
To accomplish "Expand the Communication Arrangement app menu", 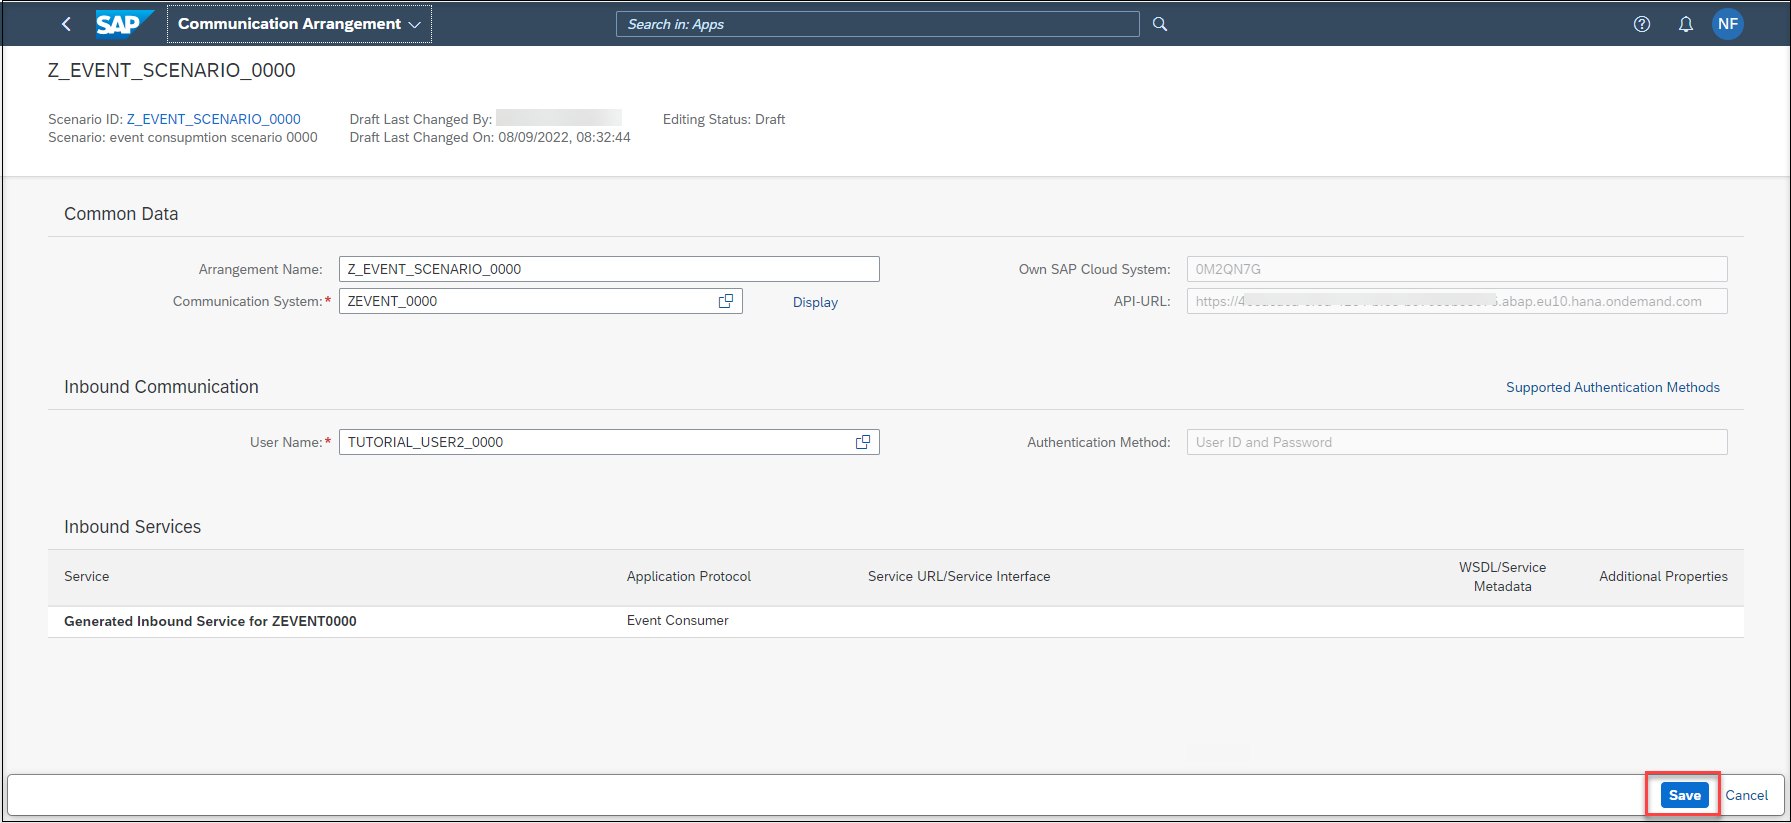I will (x=299, y=24).
